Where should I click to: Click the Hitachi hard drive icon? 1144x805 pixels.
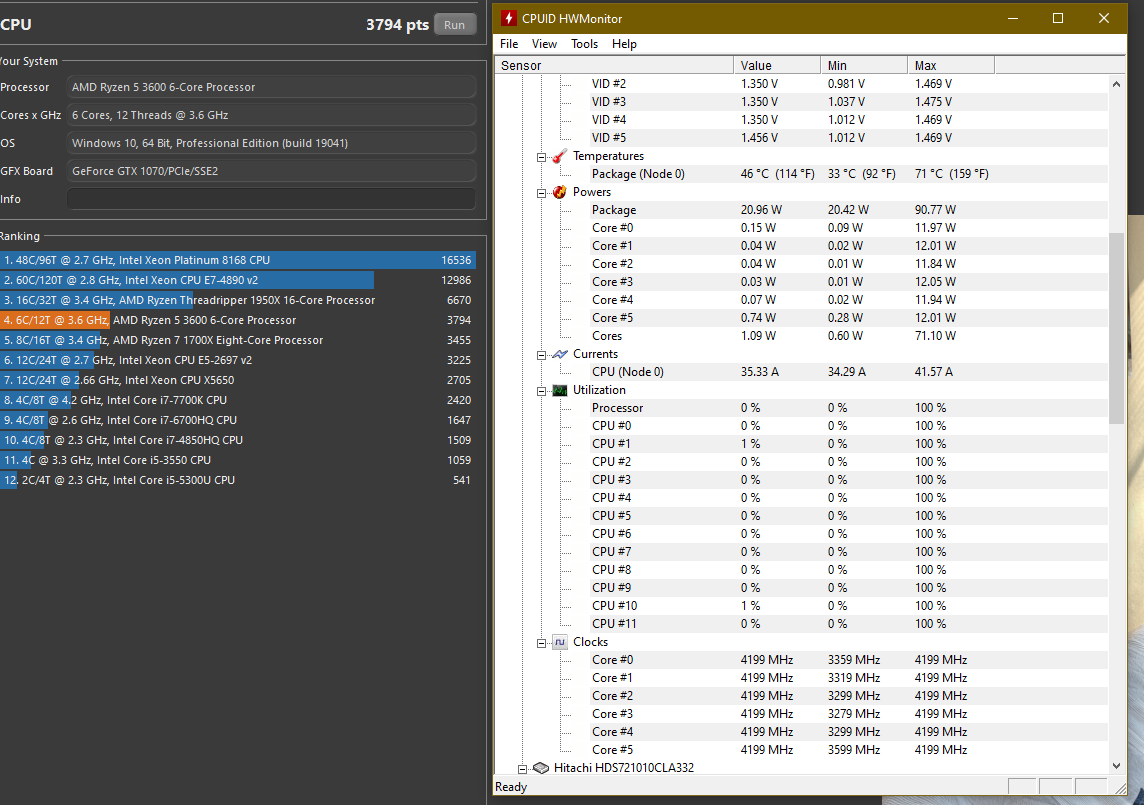[541, 768]
